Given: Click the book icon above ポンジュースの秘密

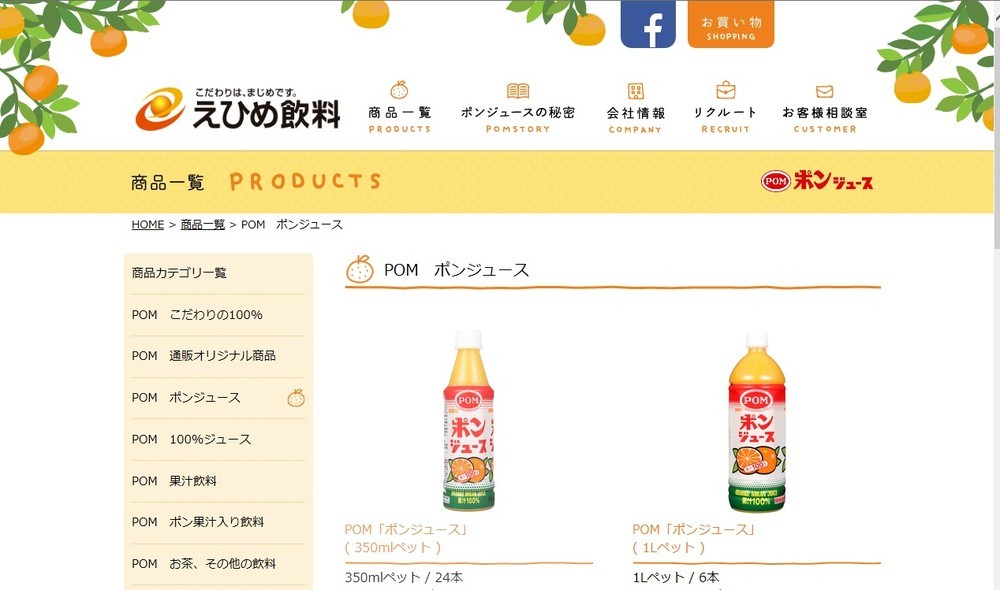Looking at the screenshot, I should (518, 91).
